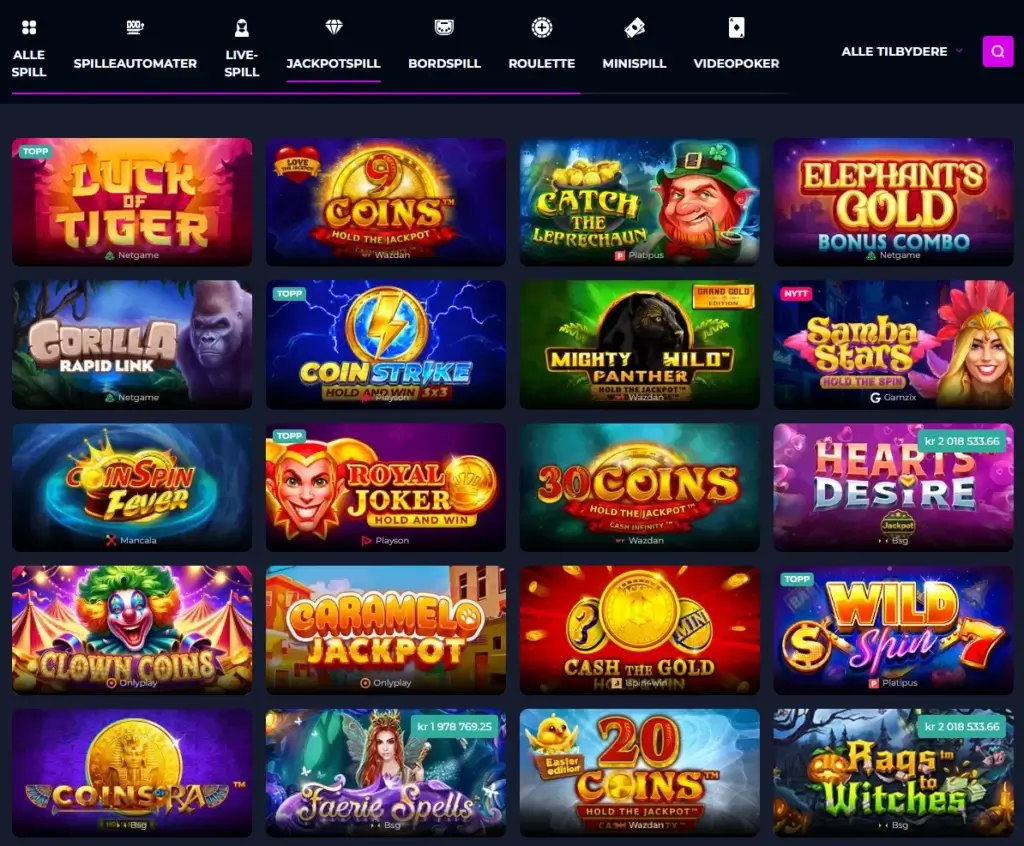Click the Minispill dice icon
The image size is (1024, 846).
[634, 27]
